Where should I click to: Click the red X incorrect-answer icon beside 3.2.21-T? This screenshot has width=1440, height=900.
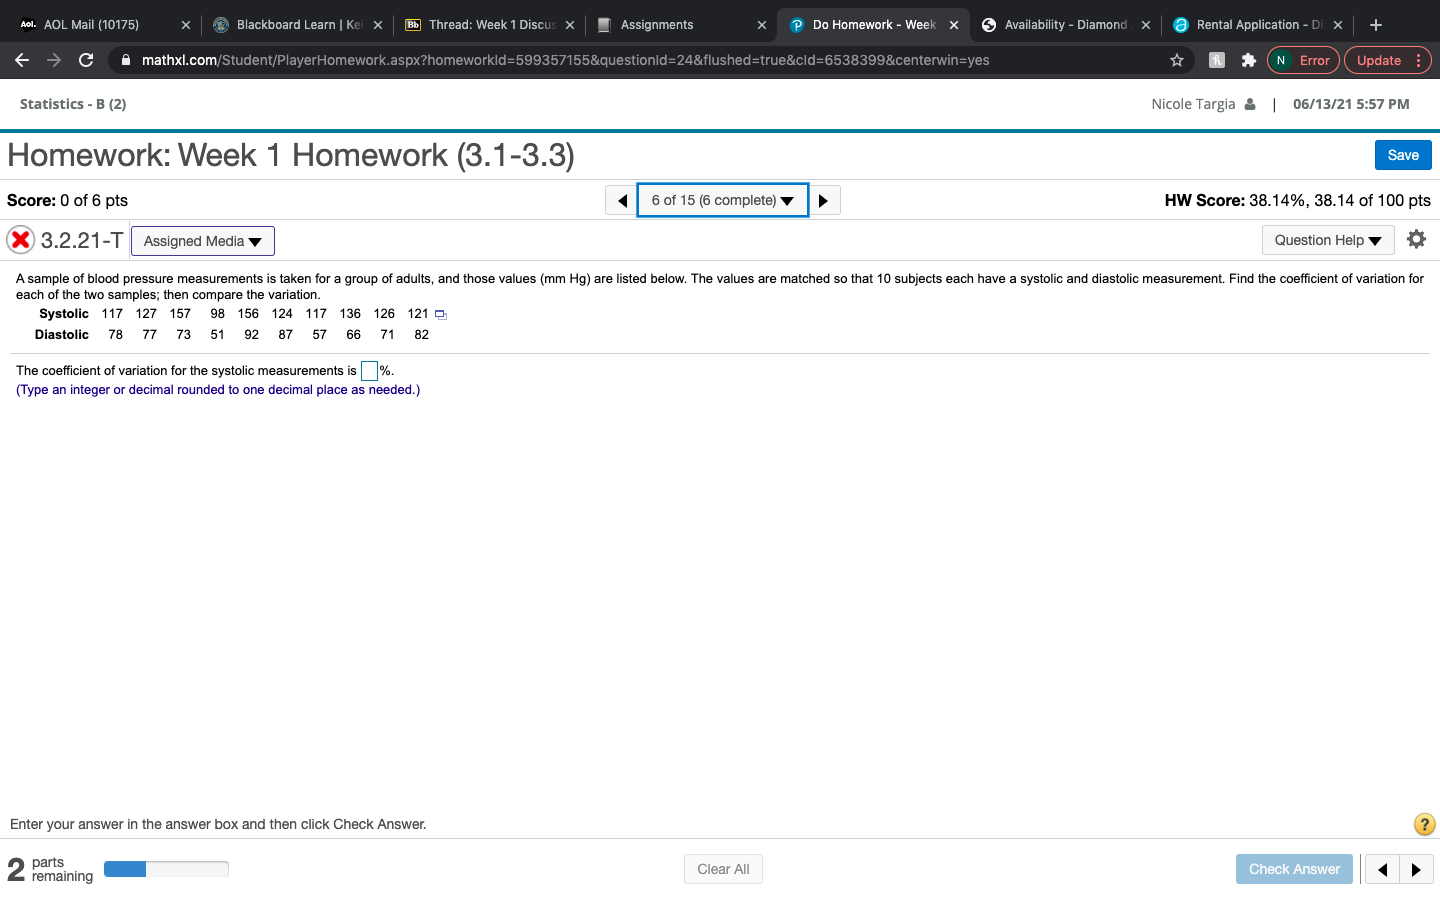click(x=20, y=239)
